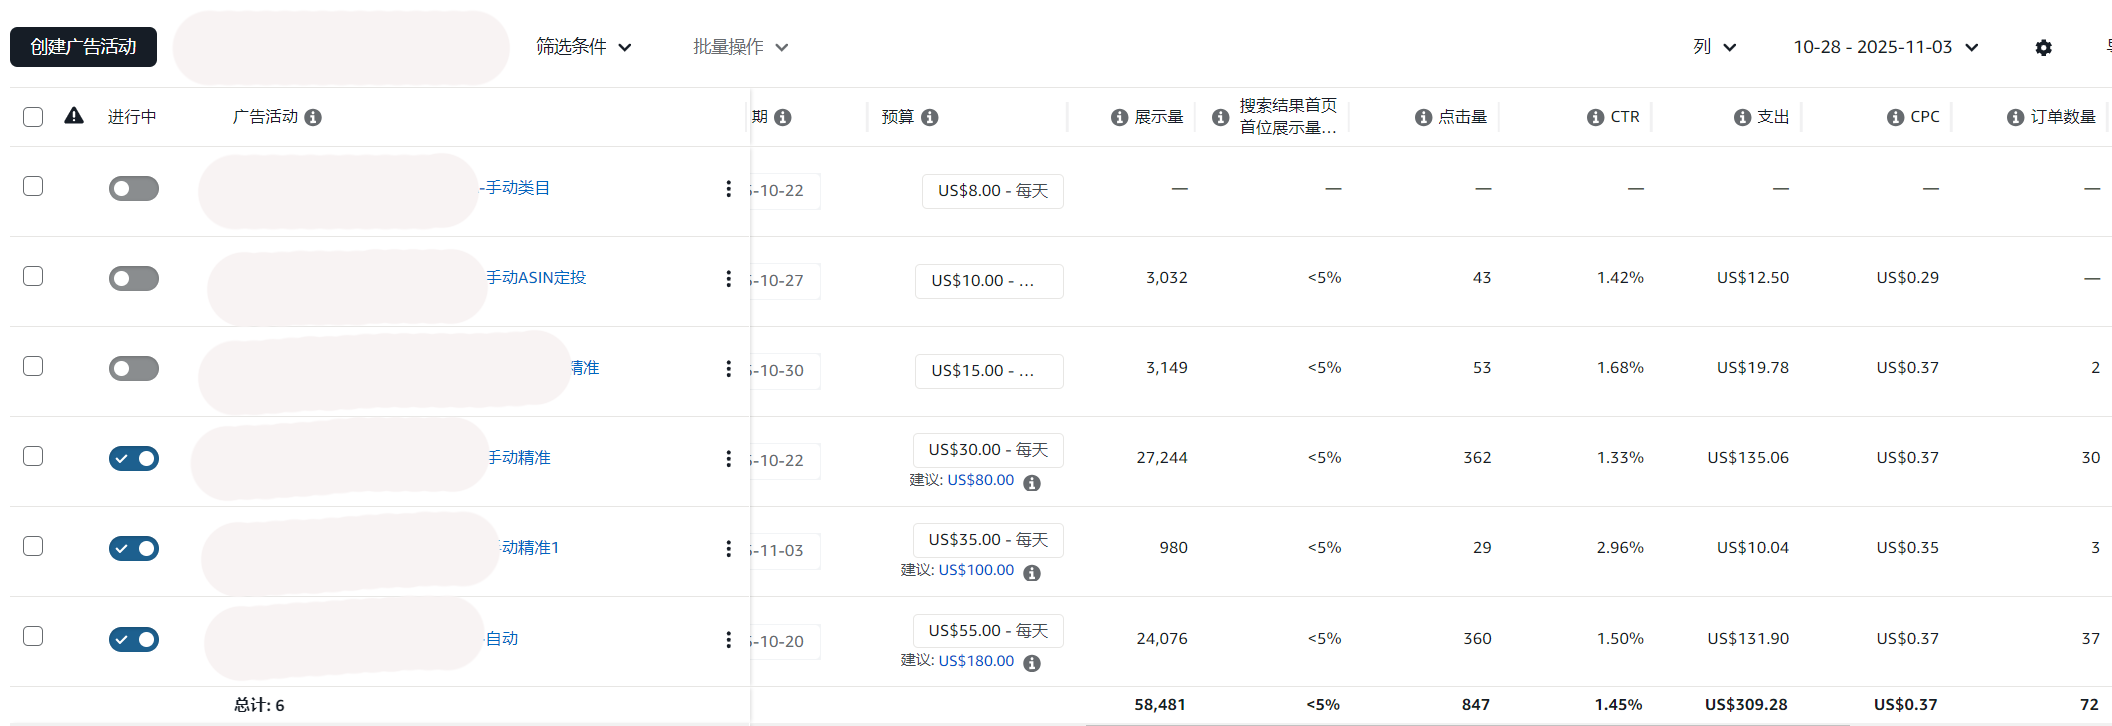
Task: Expand the 筛选条件 filter dropdown
Action: pyautogui.click(x=583, y=47)
